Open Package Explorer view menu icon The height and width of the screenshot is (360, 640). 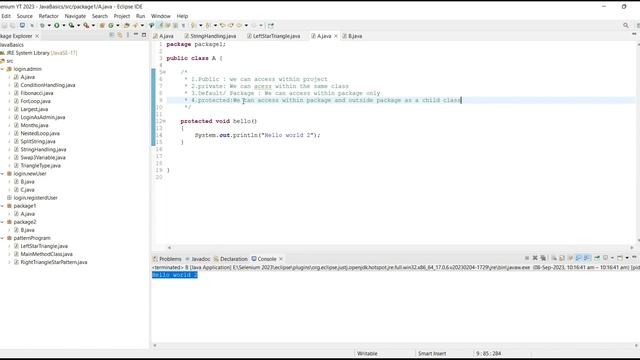click(127, 36)
